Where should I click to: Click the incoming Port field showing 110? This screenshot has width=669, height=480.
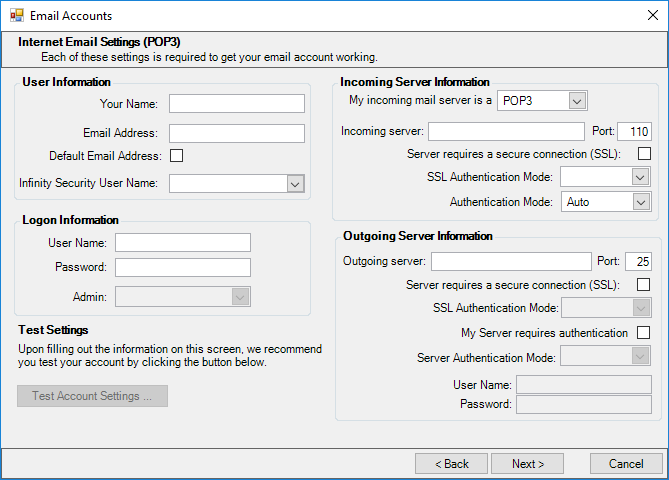coord(635,132)
